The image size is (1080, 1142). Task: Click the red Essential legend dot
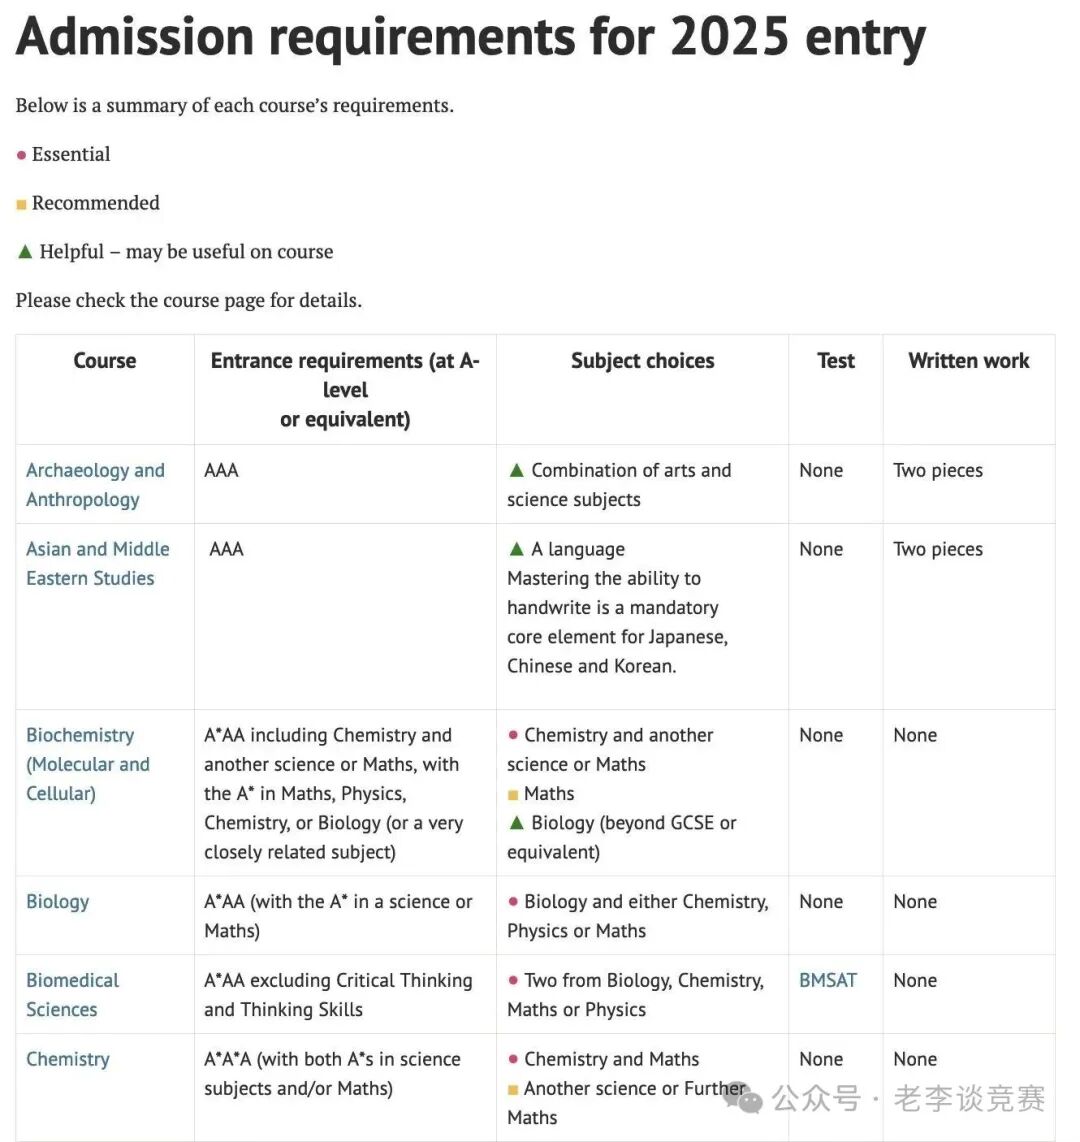(21, 156)
